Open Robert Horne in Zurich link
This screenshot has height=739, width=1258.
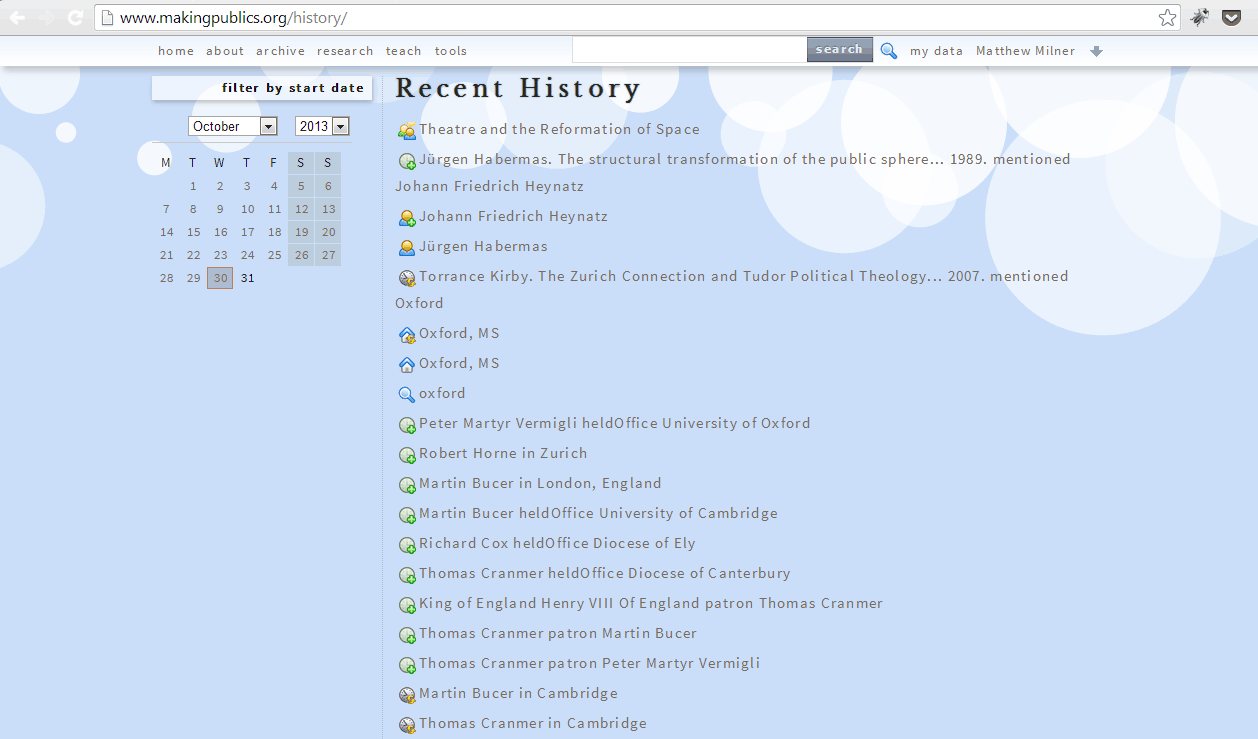503,453
